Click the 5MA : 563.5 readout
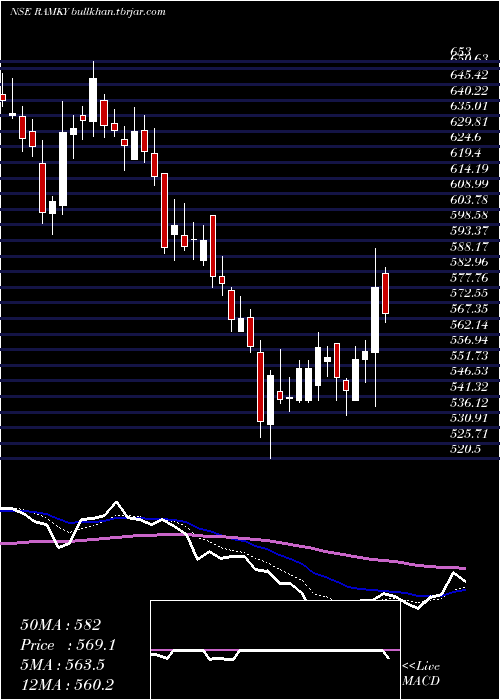The width and height of the screenshot is (500, 700). 62,665
